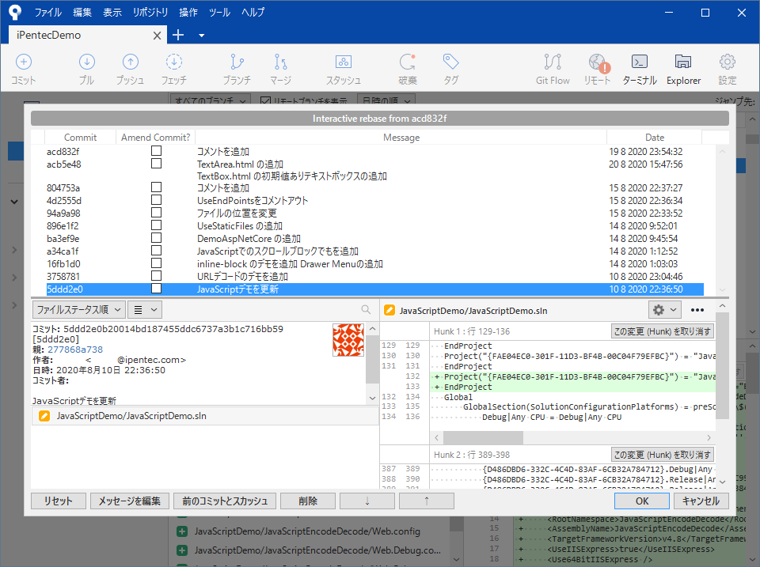Open parent commit link 277868a738
760x567 pixels.
tap(75, 349)
